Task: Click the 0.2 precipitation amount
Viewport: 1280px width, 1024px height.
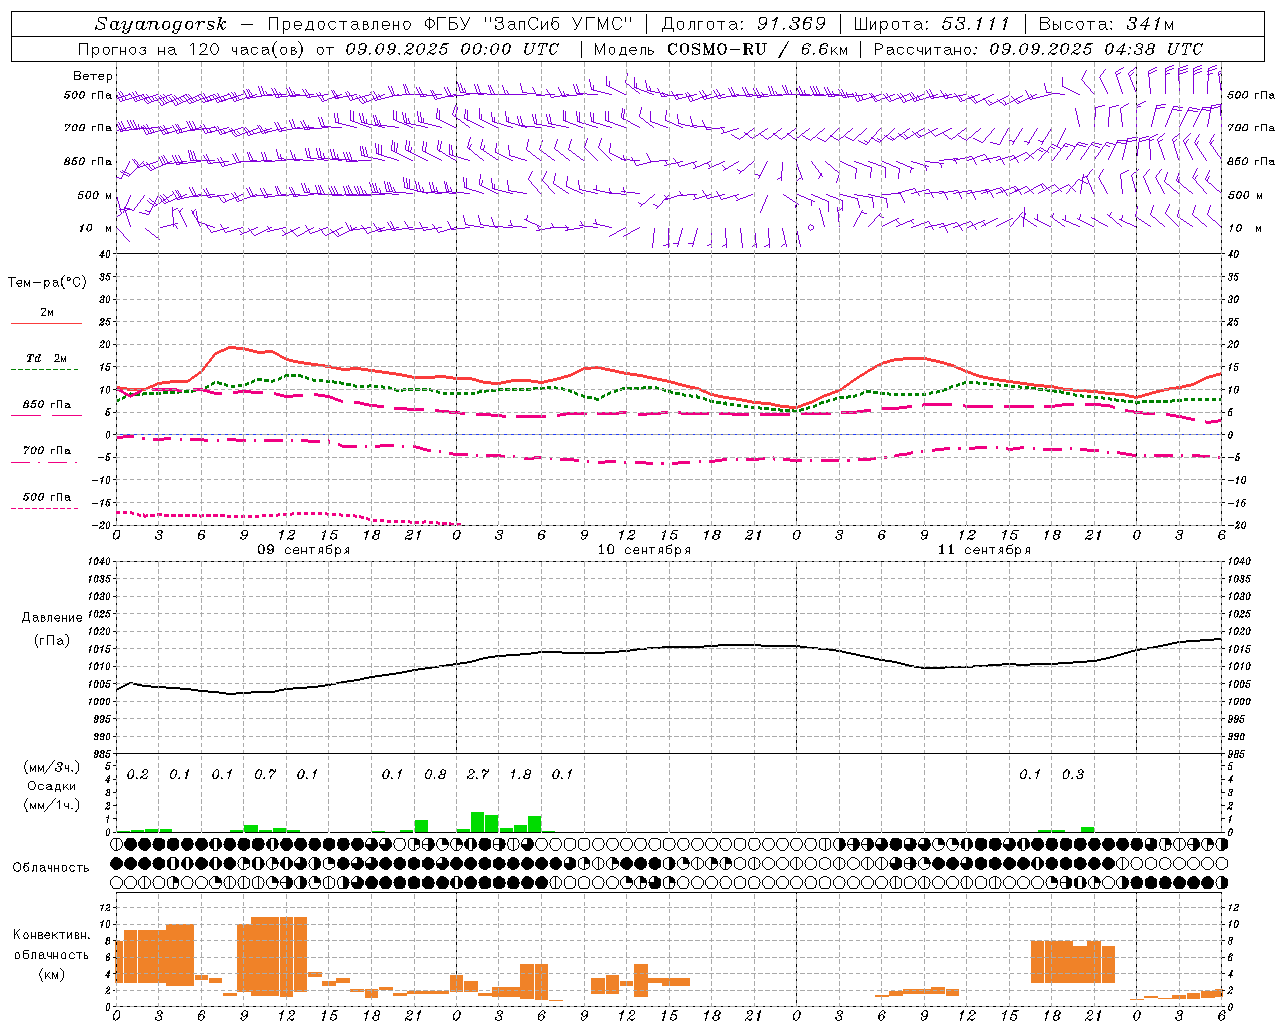Action: point(138,774)
